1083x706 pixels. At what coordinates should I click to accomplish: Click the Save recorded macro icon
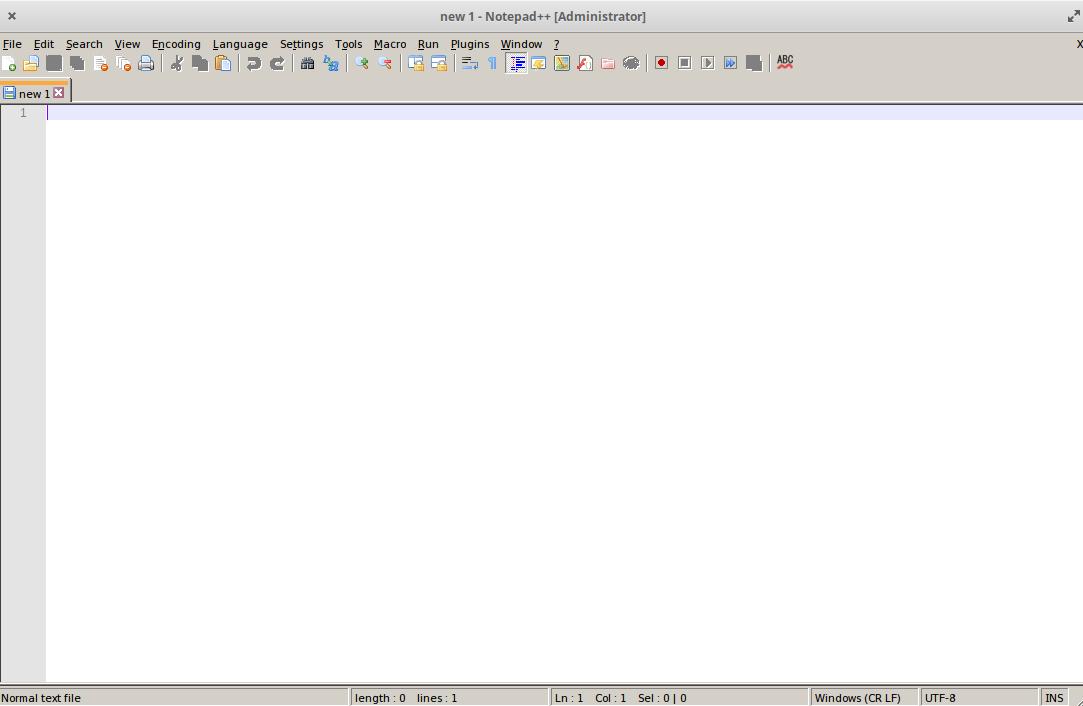click(754, 64)
